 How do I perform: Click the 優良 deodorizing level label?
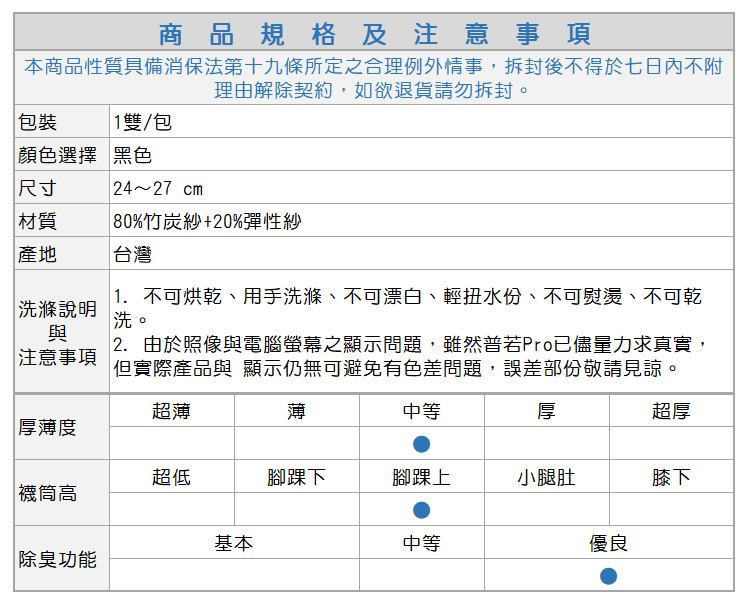[x=608, y=543]
